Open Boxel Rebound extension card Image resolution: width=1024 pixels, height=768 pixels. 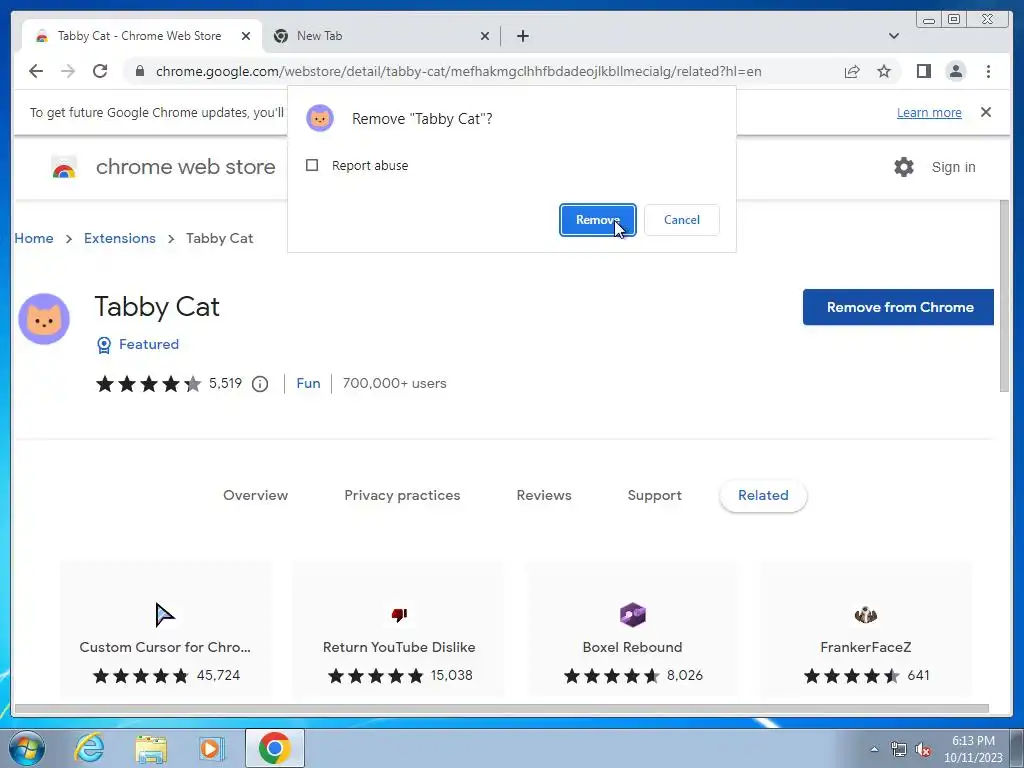point(632,631)
